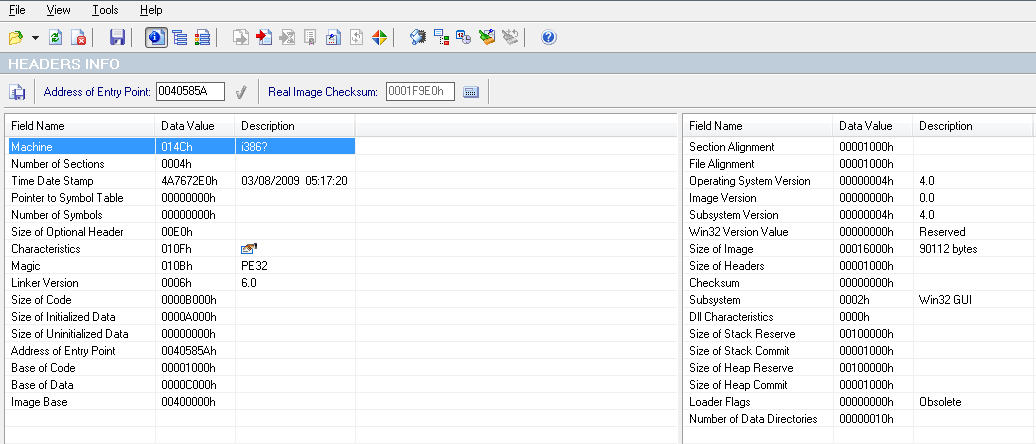The image size is (1036, 444).
Task: Click the greyed certificate signature icon
Action: coord(310,37)
